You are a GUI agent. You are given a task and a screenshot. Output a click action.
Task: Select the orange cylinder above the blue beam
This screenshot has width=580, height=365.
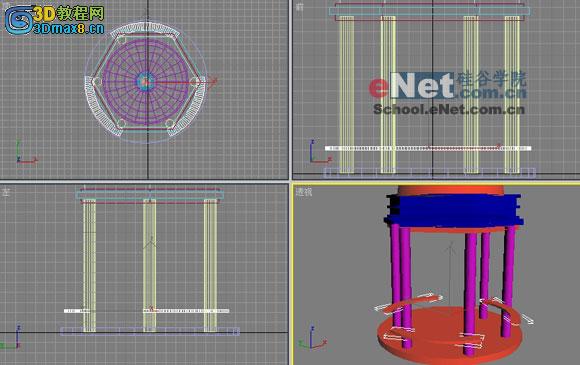pos(451,190)
